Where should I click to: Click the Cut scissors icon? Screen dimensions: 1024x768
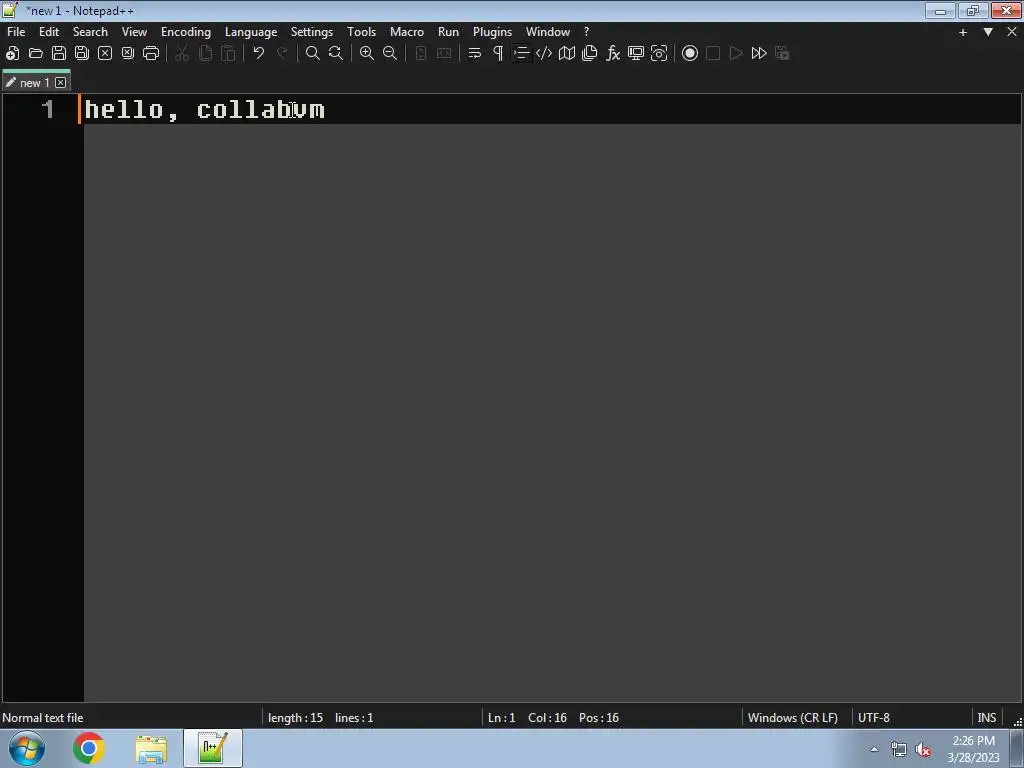click(182, 54)
